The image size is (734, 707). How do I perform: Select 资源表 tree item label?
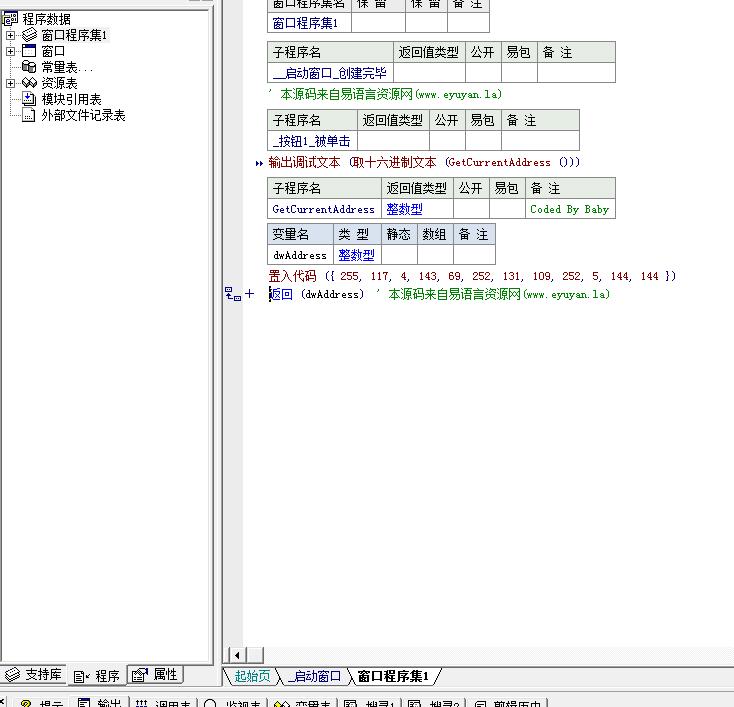(x=59, y=83)
